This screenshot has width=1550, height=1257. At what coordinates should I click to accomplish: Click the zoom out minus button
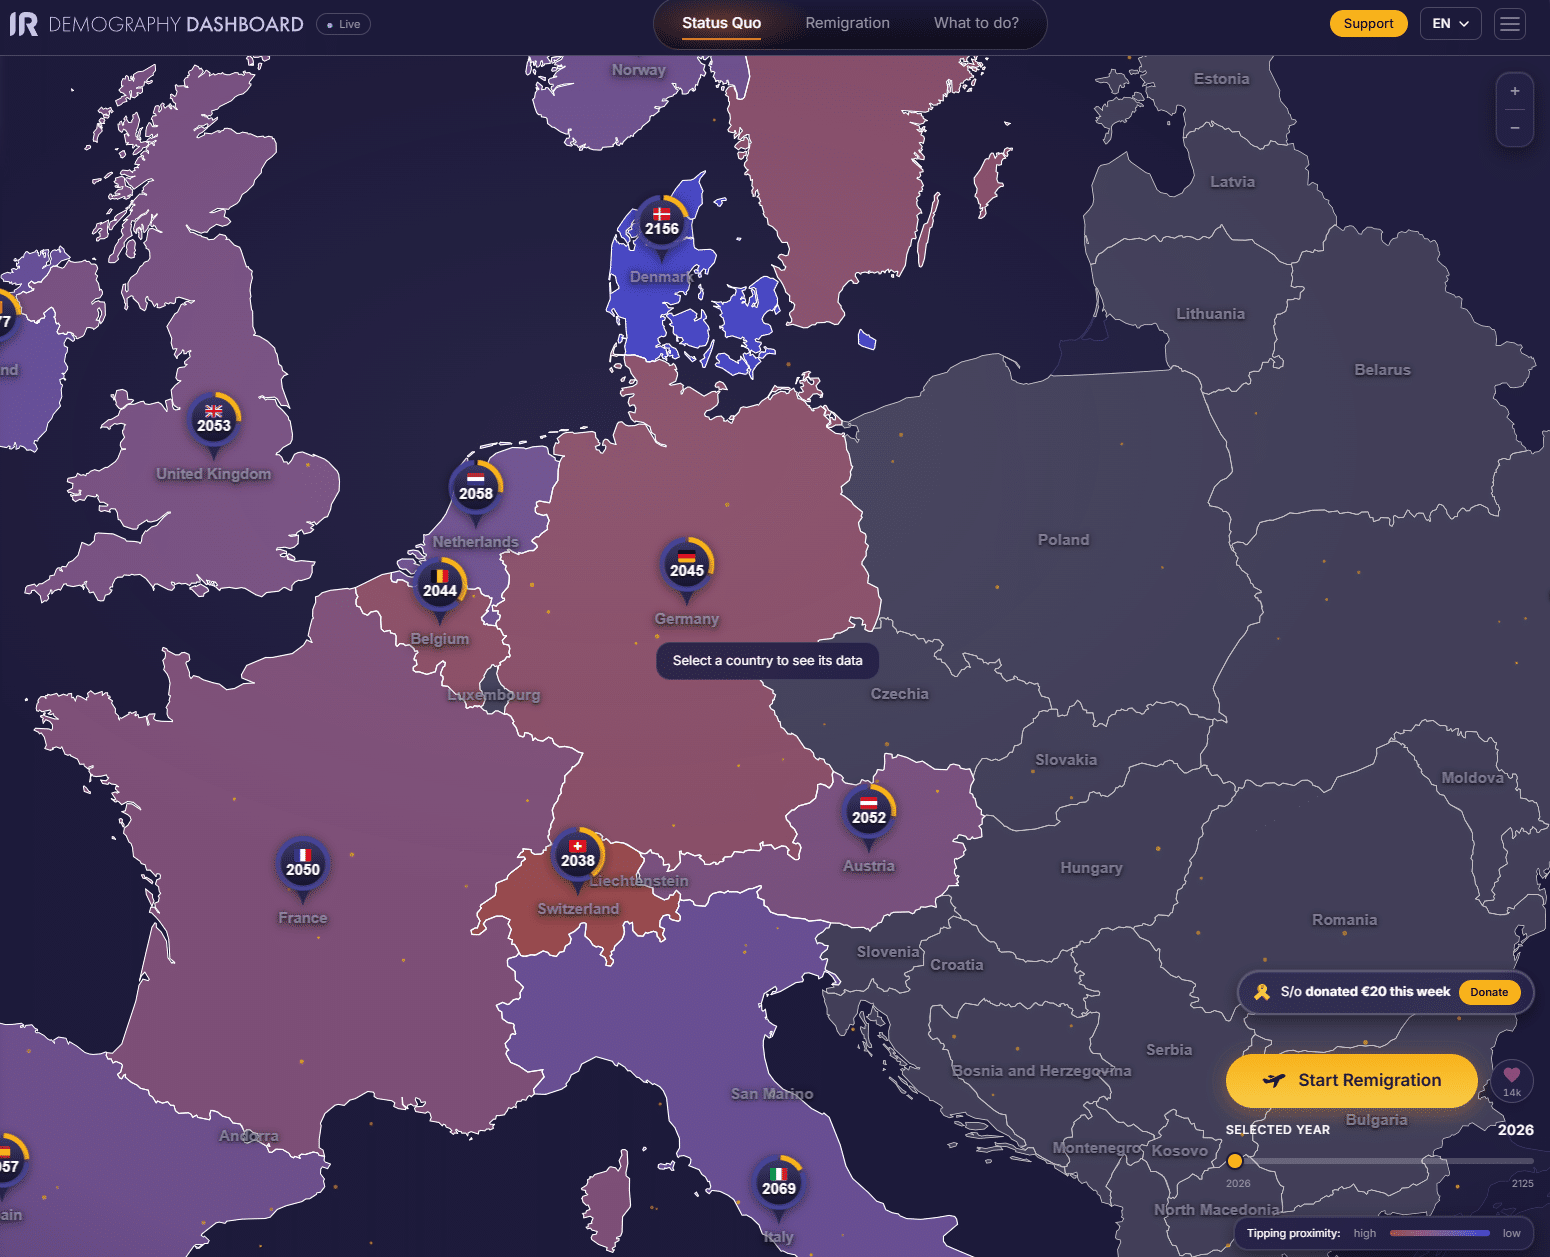[x=1515, y=128]
